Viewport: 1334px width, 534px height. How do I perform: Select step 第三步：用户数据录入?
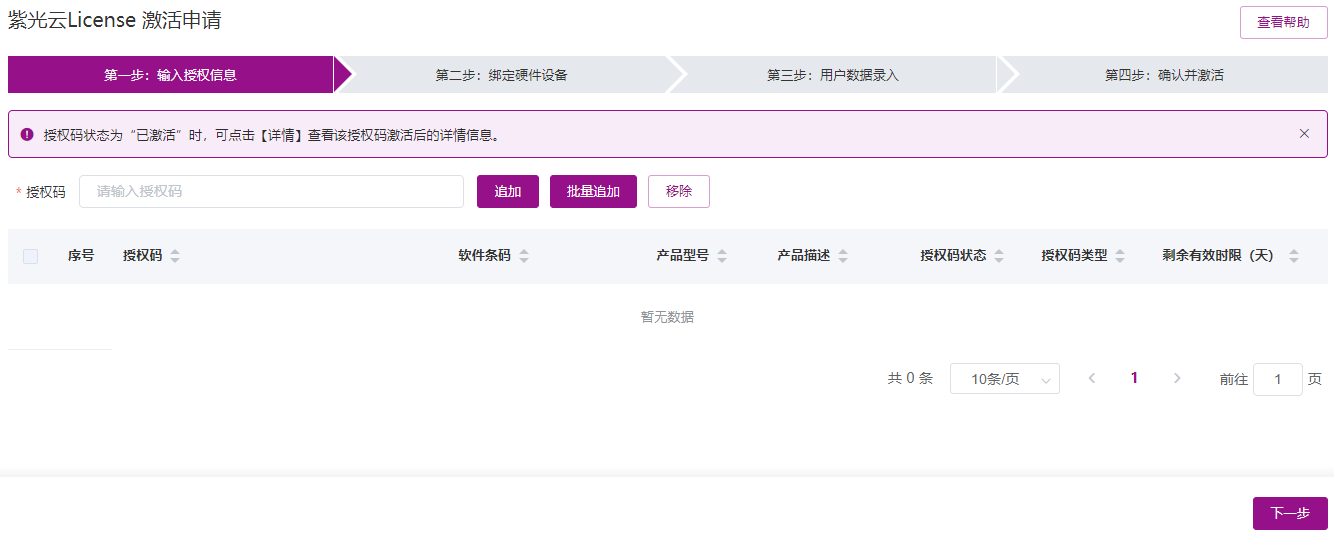(x=833, y=75)
